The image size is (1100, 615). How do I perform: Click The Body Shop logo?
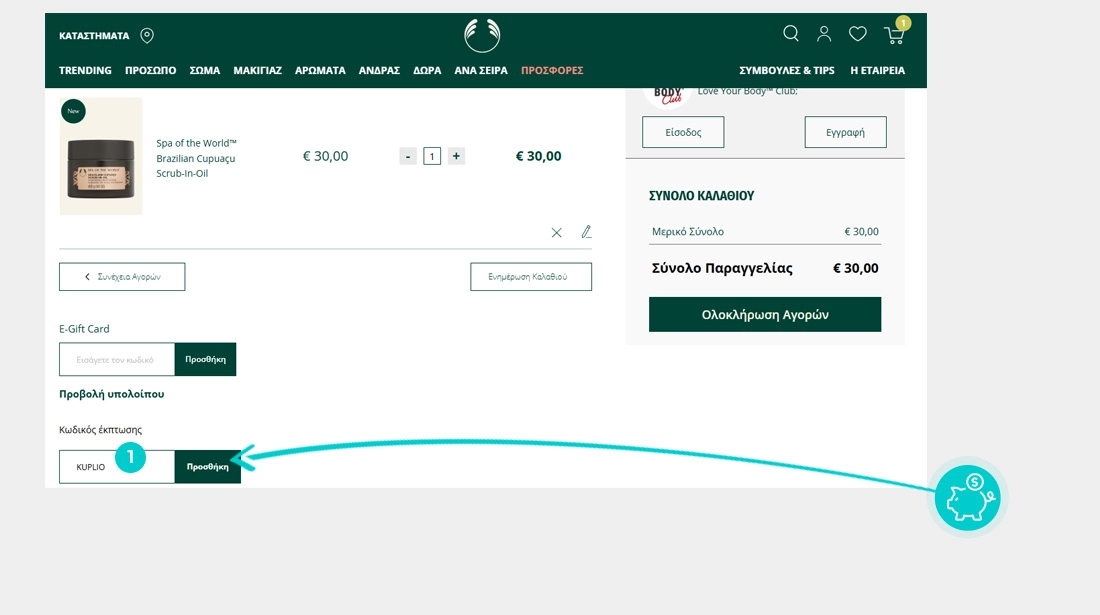482,35
